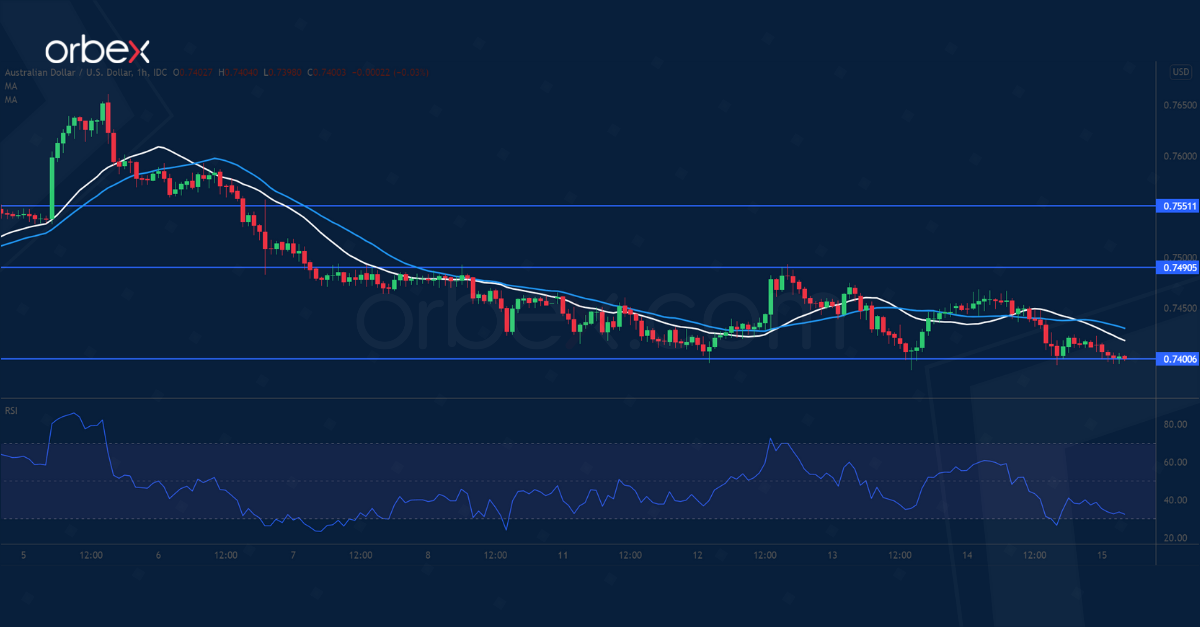Viewport: 1200px width, 627px height.
Task: Click the 0.74006 price level tag
Action: coord(1177,358)
